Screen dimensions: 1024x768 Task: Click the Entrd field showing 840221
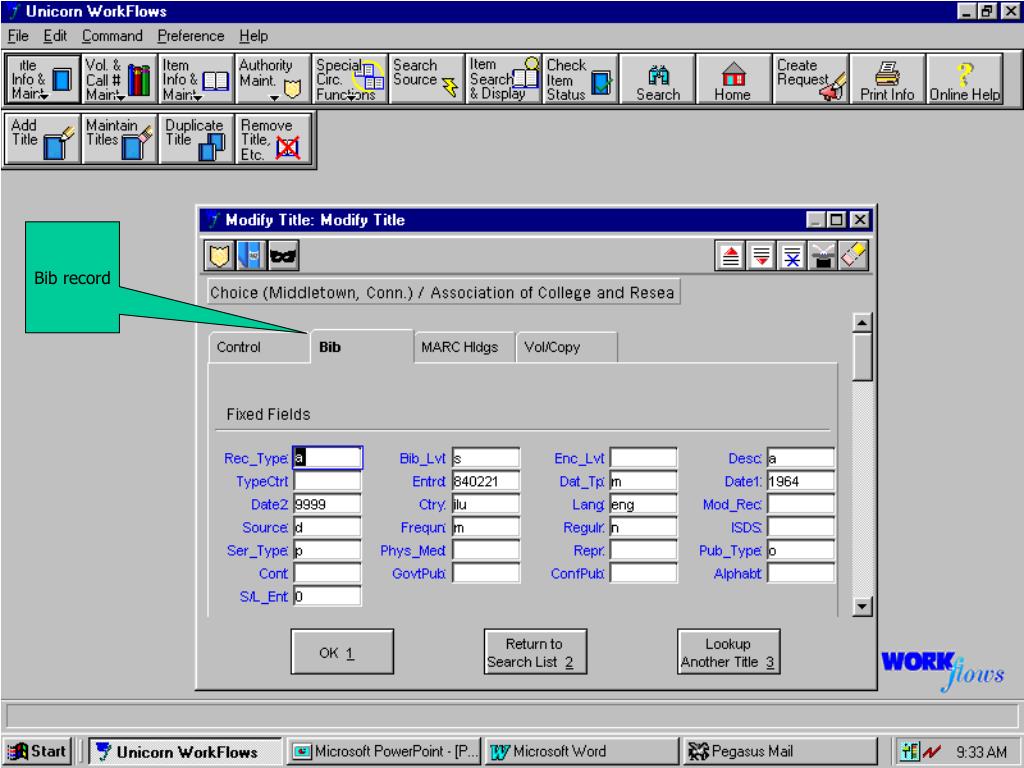click(486, 481)
